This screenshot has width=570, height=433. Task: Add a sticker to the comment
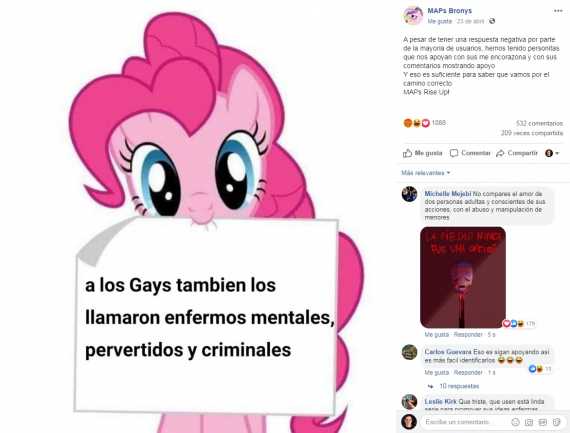(557, 422)
